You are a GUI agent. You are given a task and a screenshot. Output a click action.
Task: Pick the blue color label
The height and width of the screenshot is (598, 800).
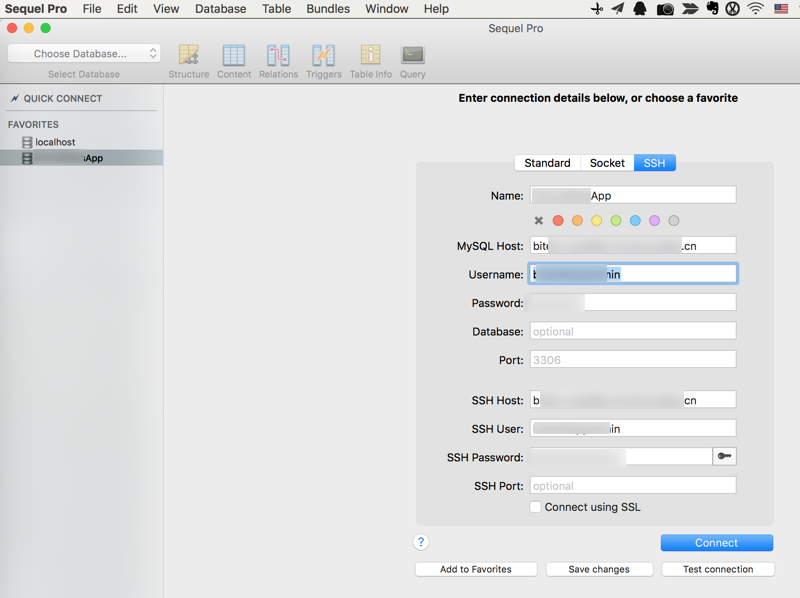coord(635,220)
